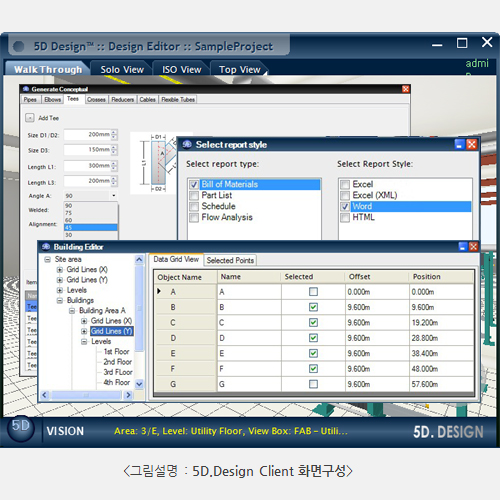Click the Select report style window icon
This screenshot has width=500, height=500.
point(187,144)
